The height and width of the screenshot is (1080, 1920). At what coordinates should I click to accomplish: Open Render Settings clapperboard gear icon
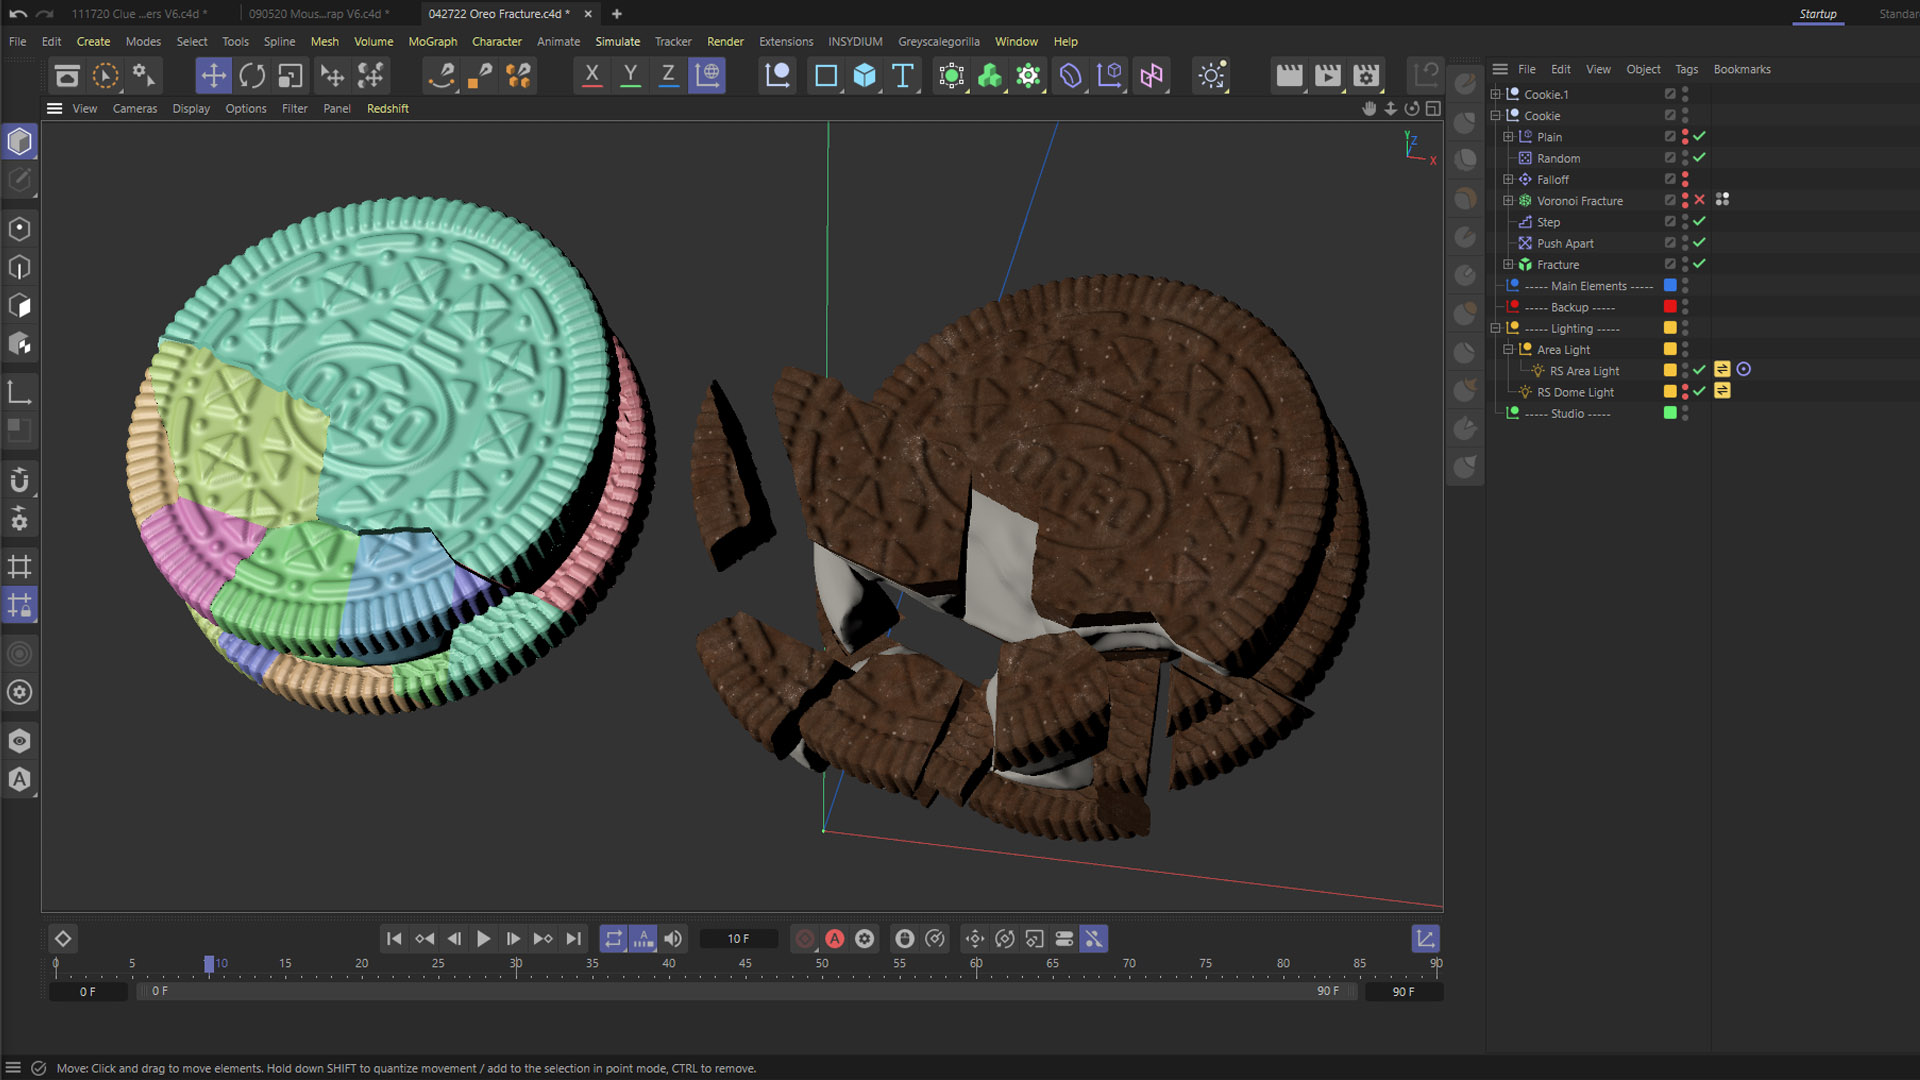1366,76
